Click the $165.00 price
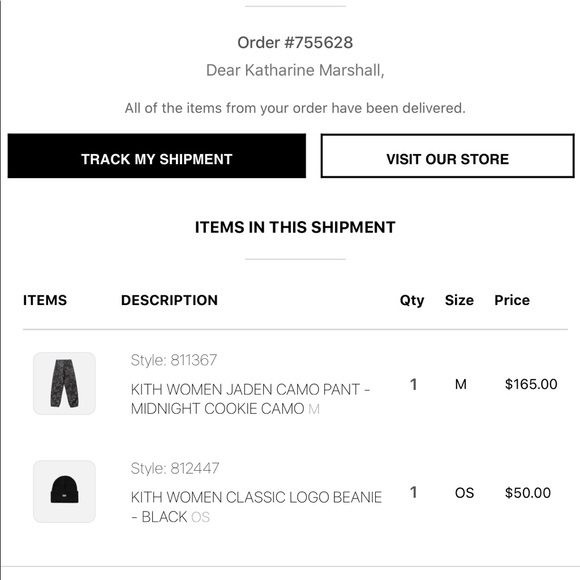 [531, 384]
